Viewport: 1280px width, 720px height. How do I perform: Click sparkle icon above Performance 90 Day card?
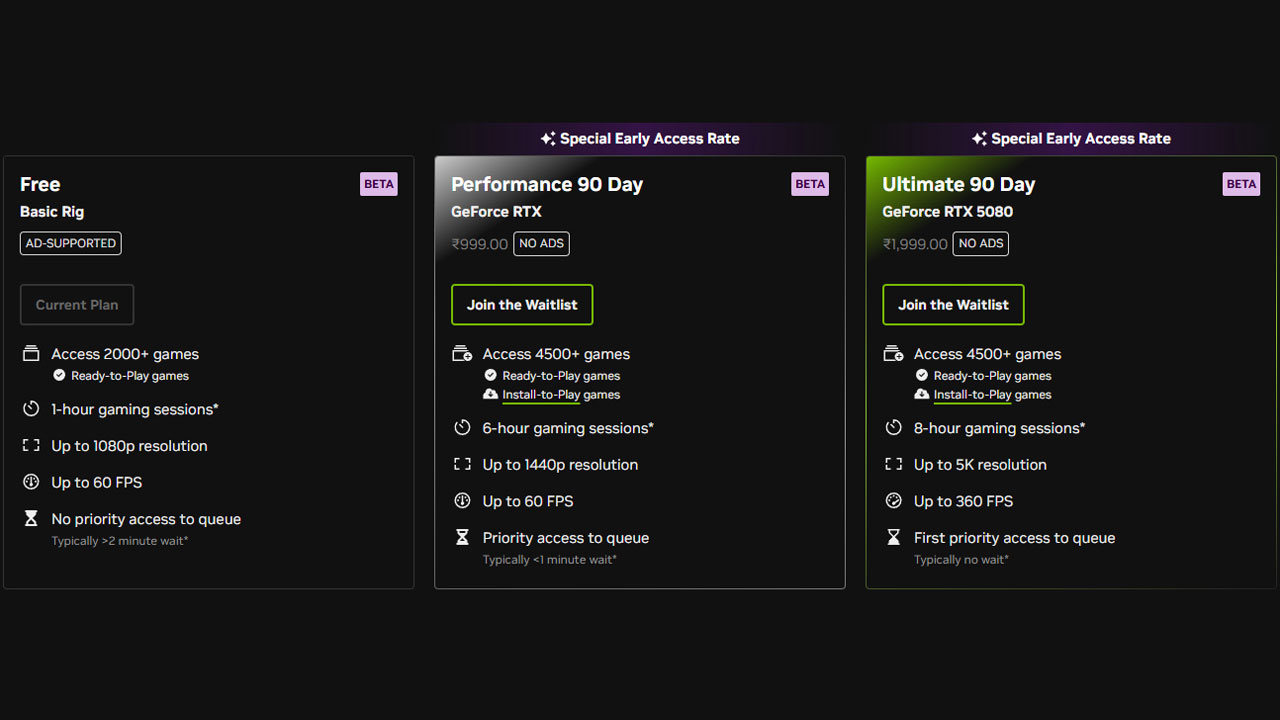[547, 139]
